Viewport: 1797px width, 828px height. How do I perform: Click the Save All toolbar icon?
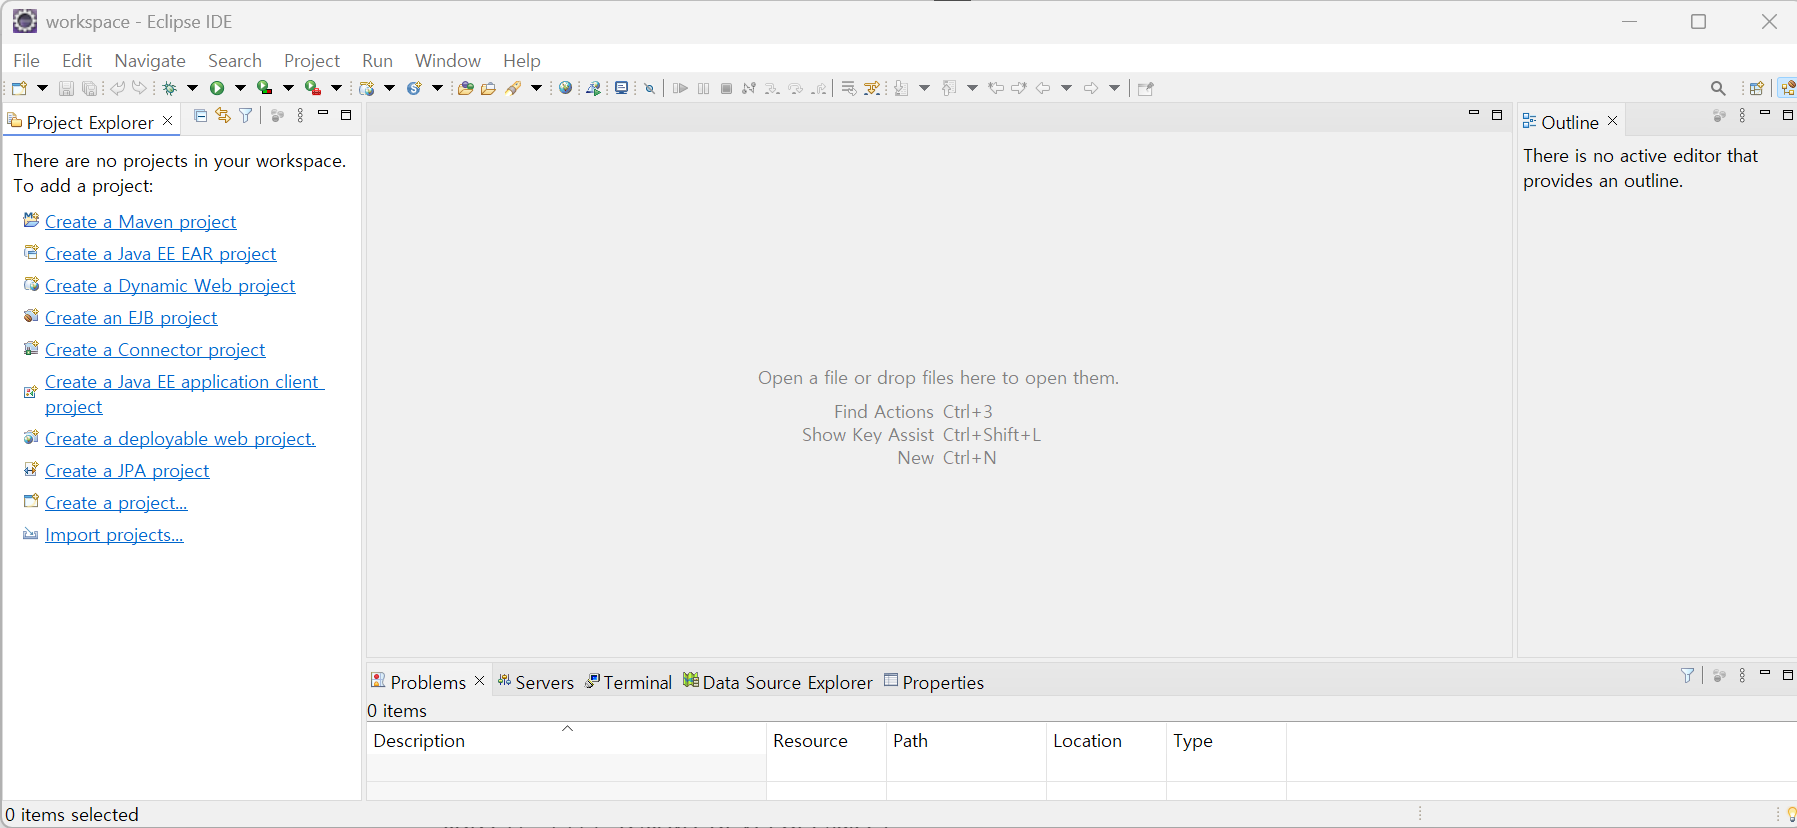pos(89,88)
